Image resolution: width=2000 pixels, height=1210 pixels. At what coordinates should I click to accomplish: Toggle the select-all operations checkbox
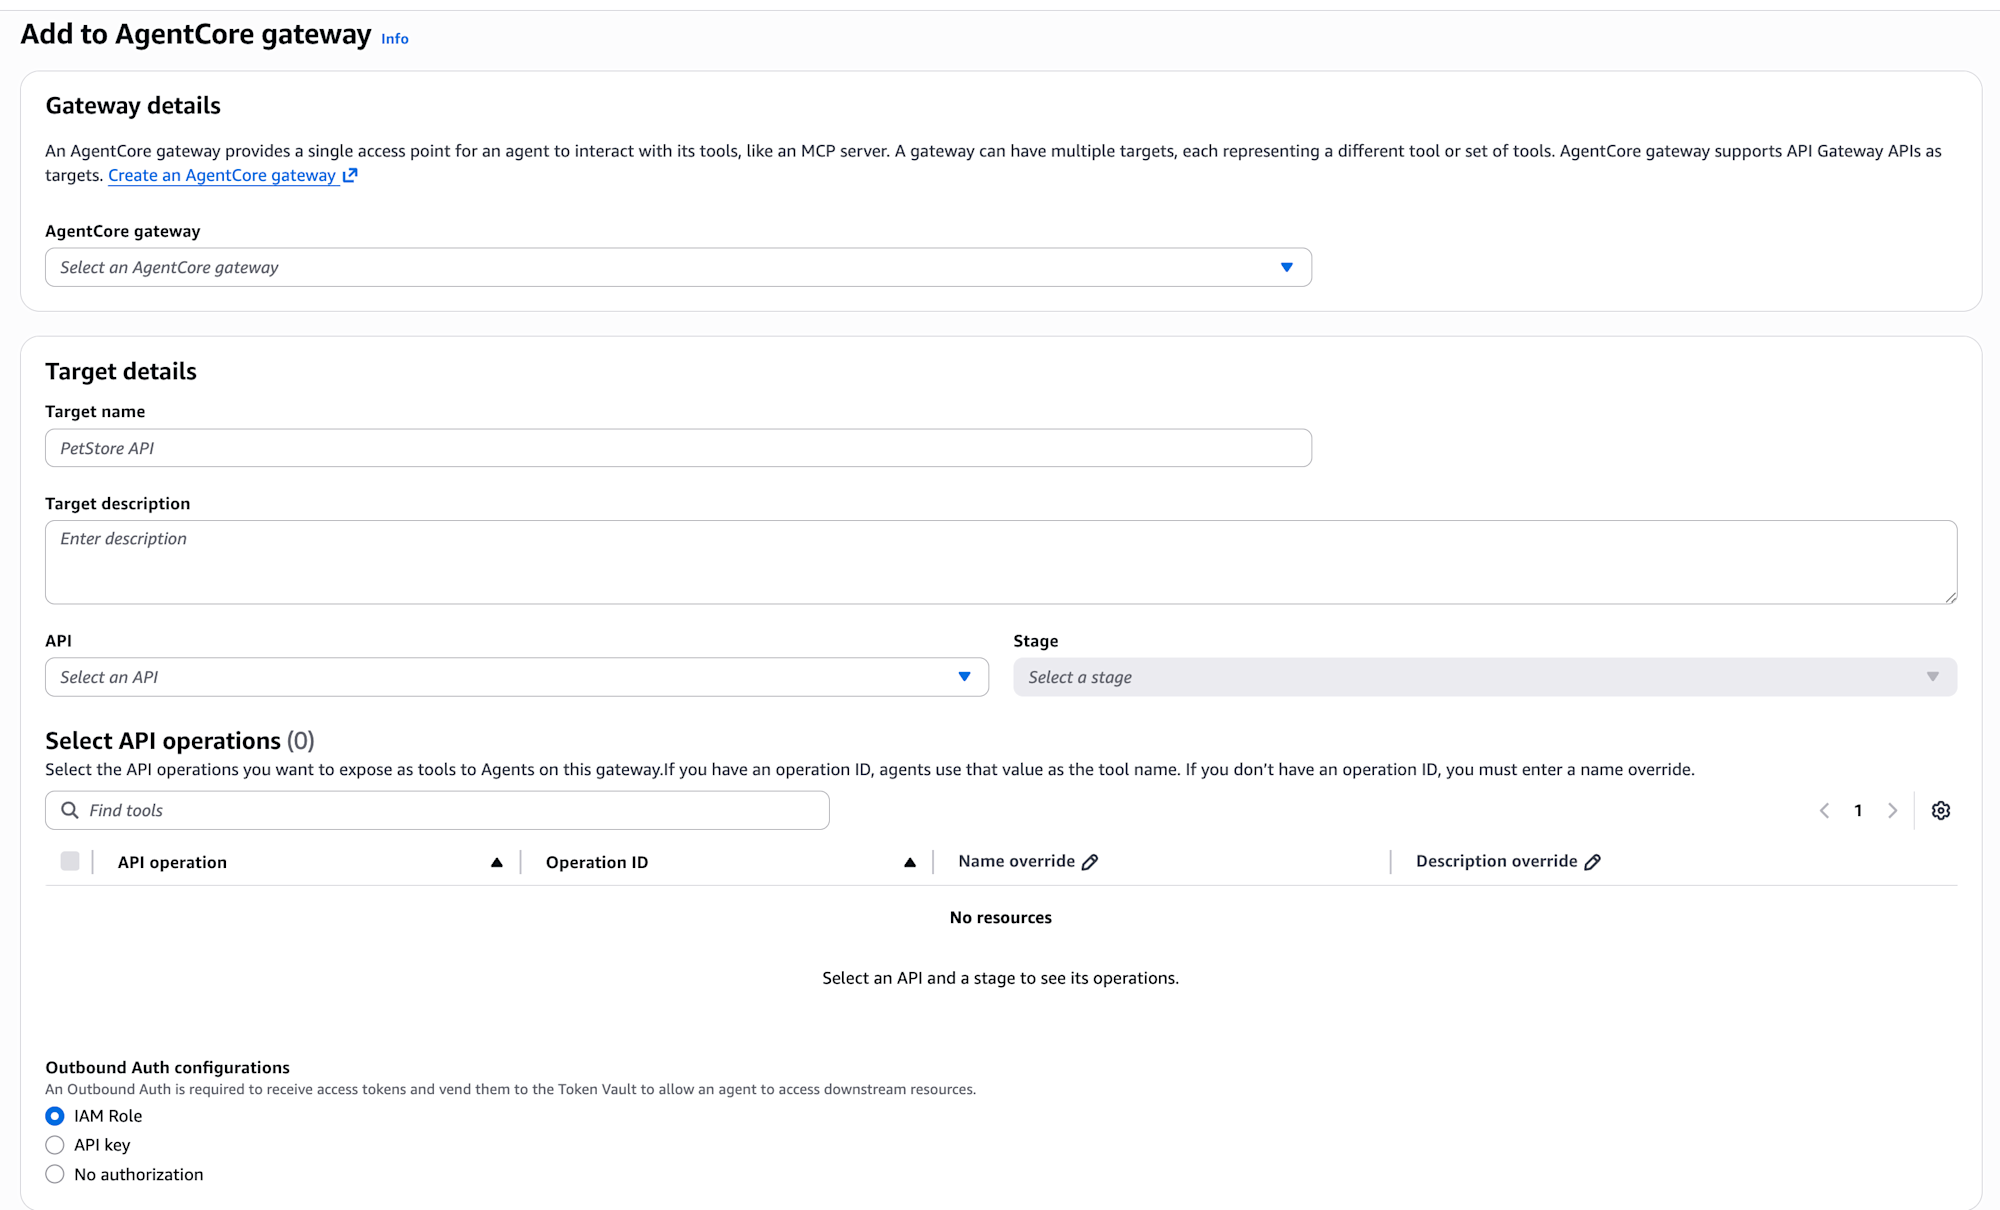(x=70, y=861)
